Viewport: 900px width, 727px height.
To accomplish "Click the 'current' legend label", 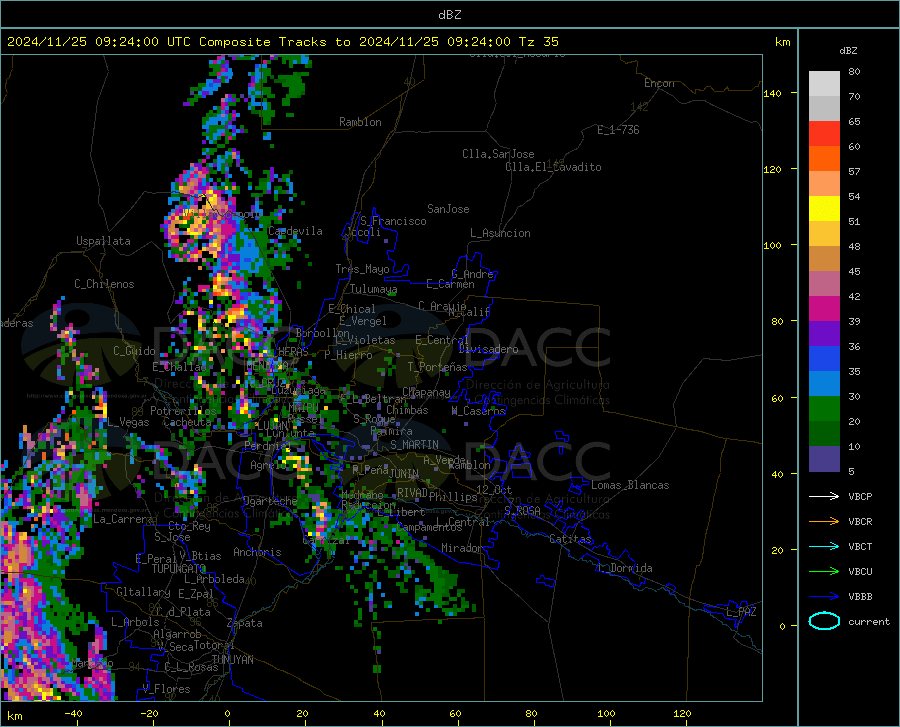I will pyautogui.click(x=869, y=621).
